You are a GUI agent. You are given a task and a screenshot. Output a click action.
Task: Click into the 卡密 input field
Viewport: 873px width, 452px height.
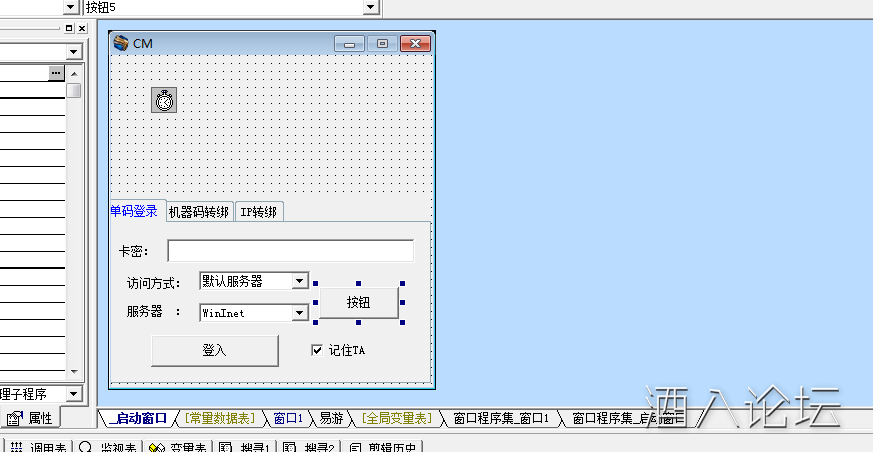290,251
